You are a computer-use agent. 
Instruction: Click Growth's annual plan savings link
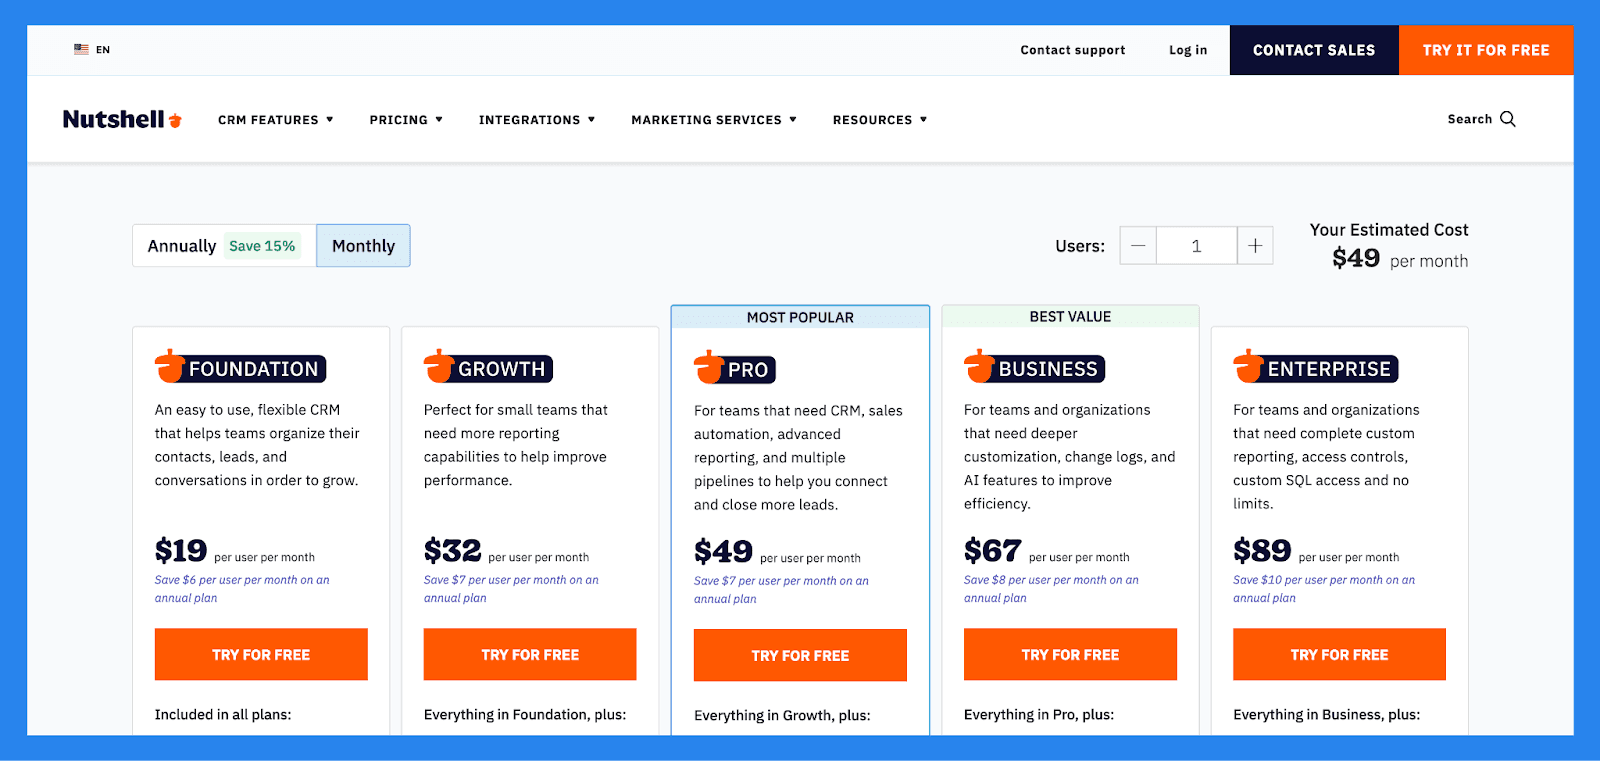511,589
